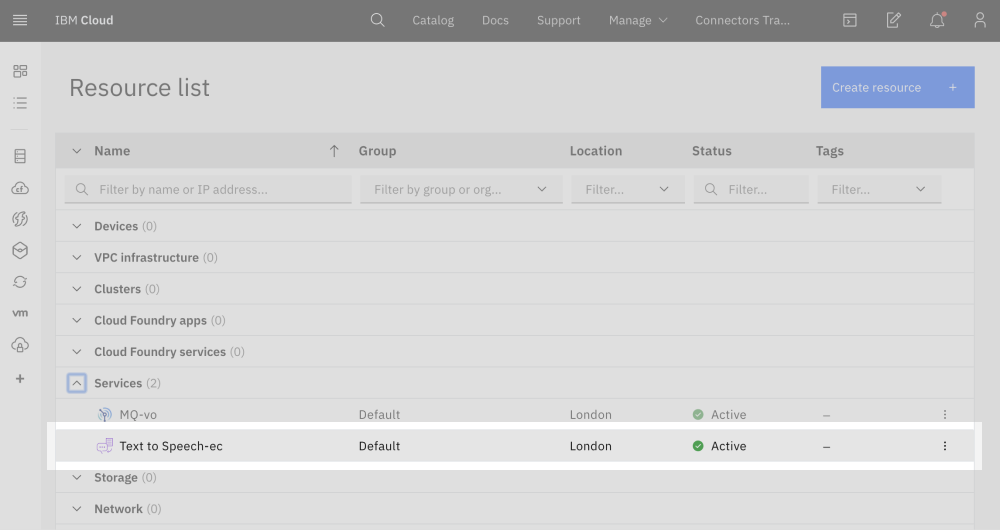Open the Filter by group dropdown
Image resolution: width=1000 pixels, height=530 pixels.
[x=456, y=189]
